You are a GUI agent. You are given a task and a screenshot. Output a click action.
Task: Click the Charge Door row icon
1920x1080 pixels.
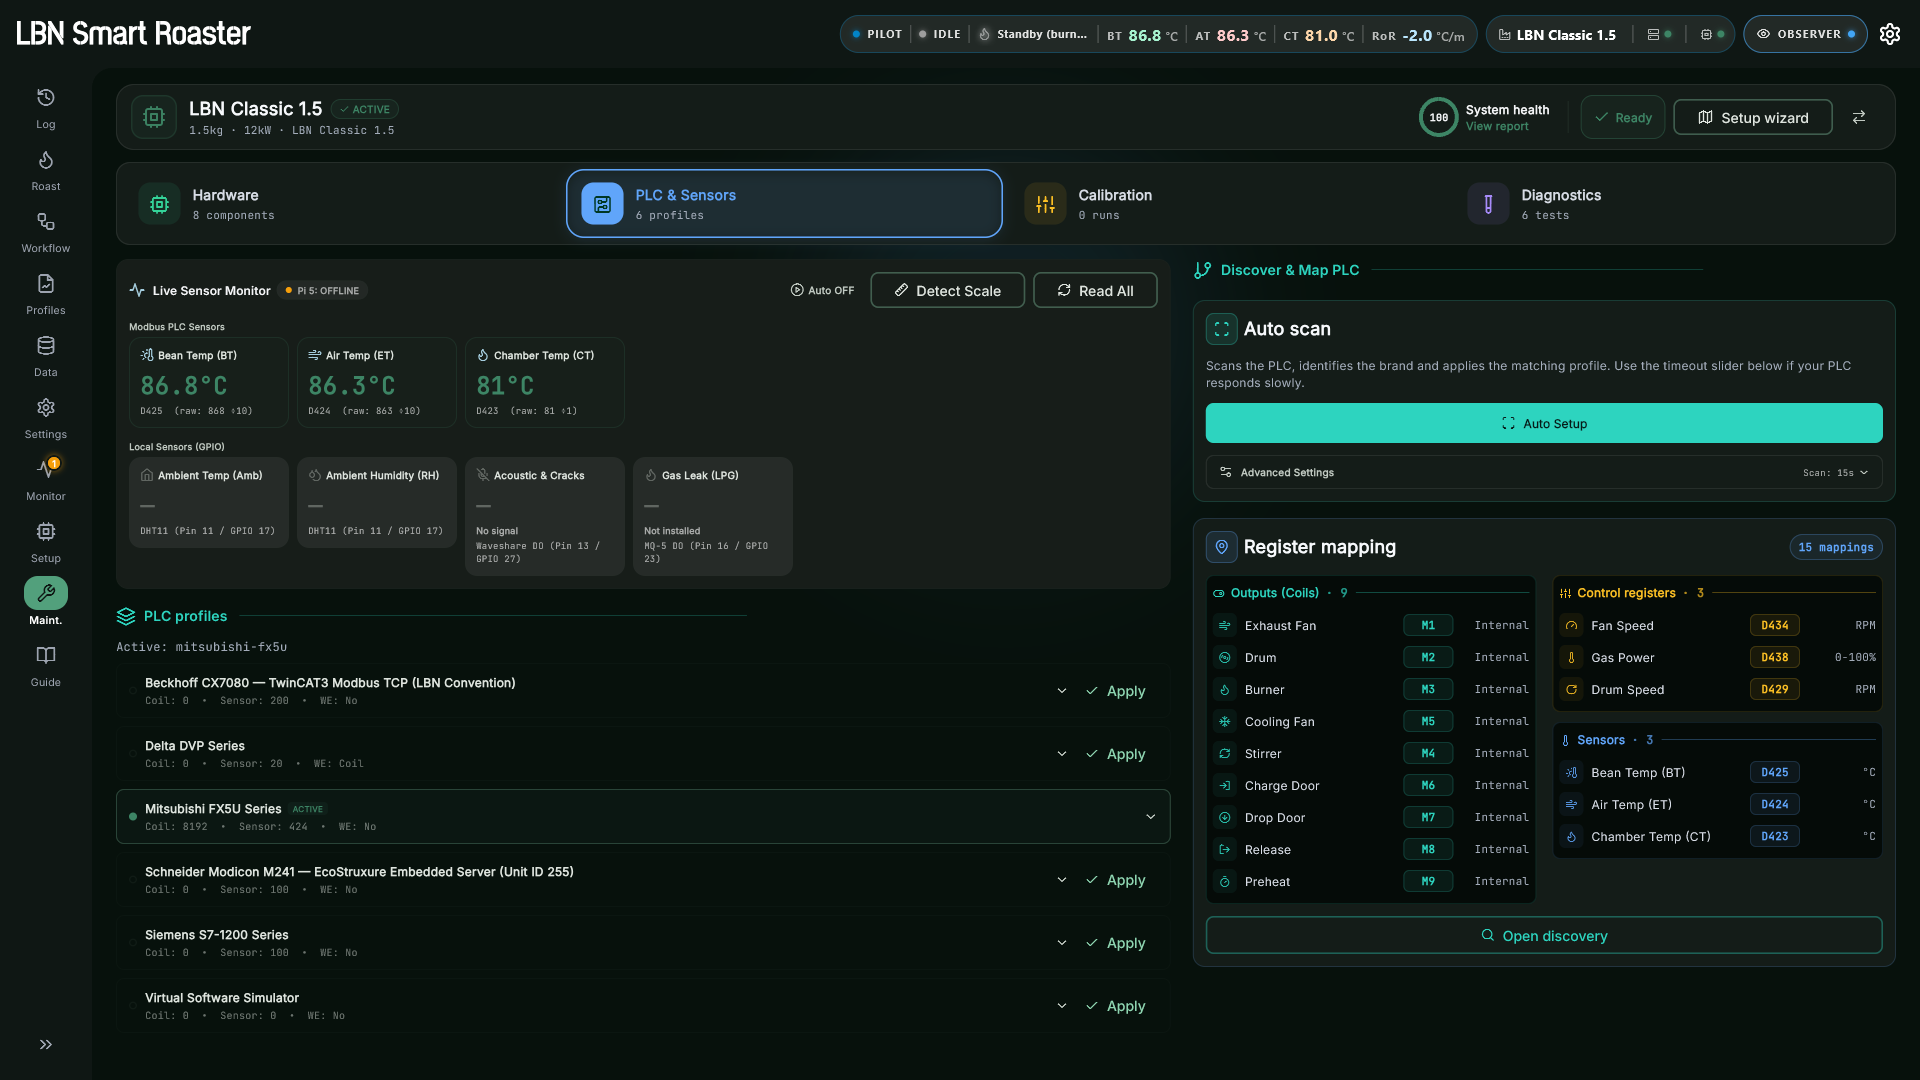pyautogui.click(x=1225, y=786)
